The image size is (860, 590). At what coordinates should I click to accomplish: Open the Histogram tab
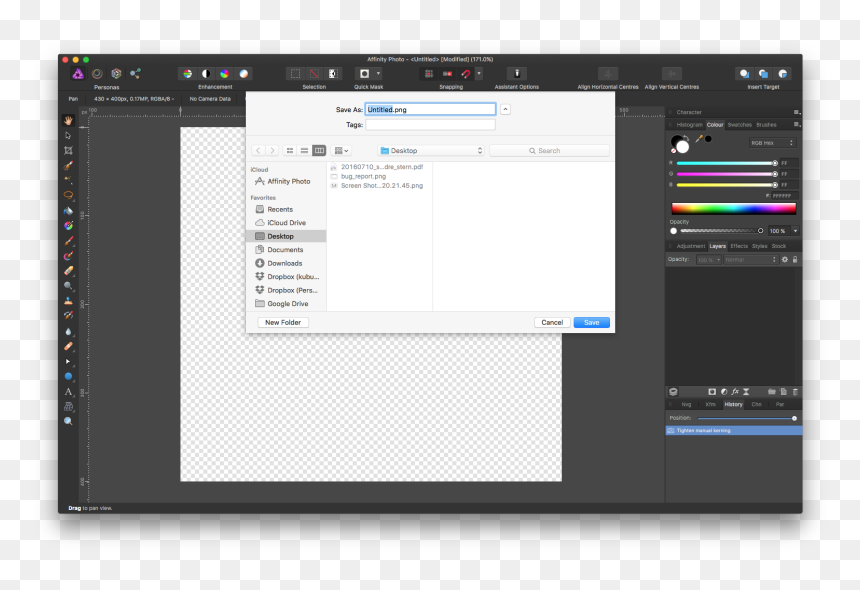click(689, 125)
